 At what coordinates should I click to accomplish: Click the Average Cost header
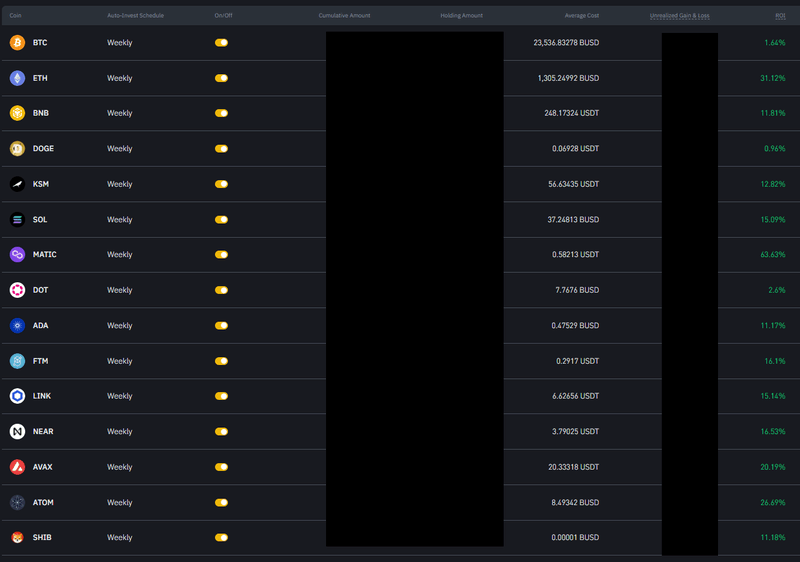pyautogui.click(x=582, y=15)
